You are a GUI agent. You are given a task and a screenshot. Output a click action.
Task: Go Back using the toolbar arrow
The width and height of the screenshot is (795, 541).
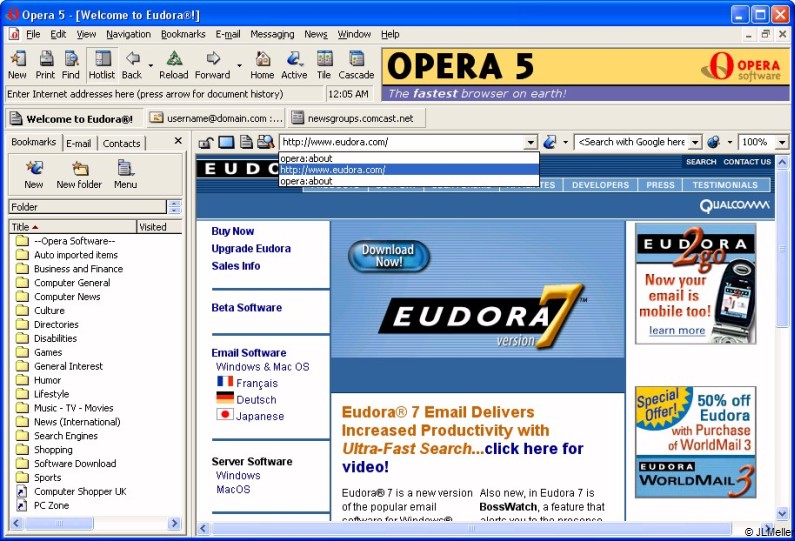click(132, 65)
